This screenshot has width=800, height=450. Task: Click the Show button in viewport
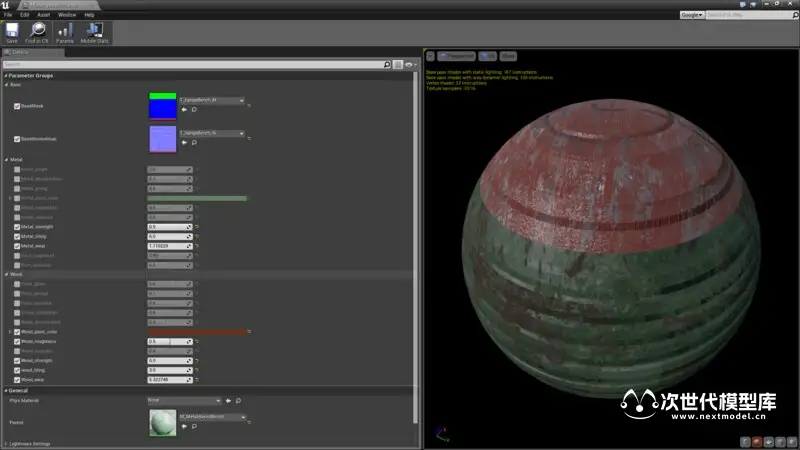point(508,56)
